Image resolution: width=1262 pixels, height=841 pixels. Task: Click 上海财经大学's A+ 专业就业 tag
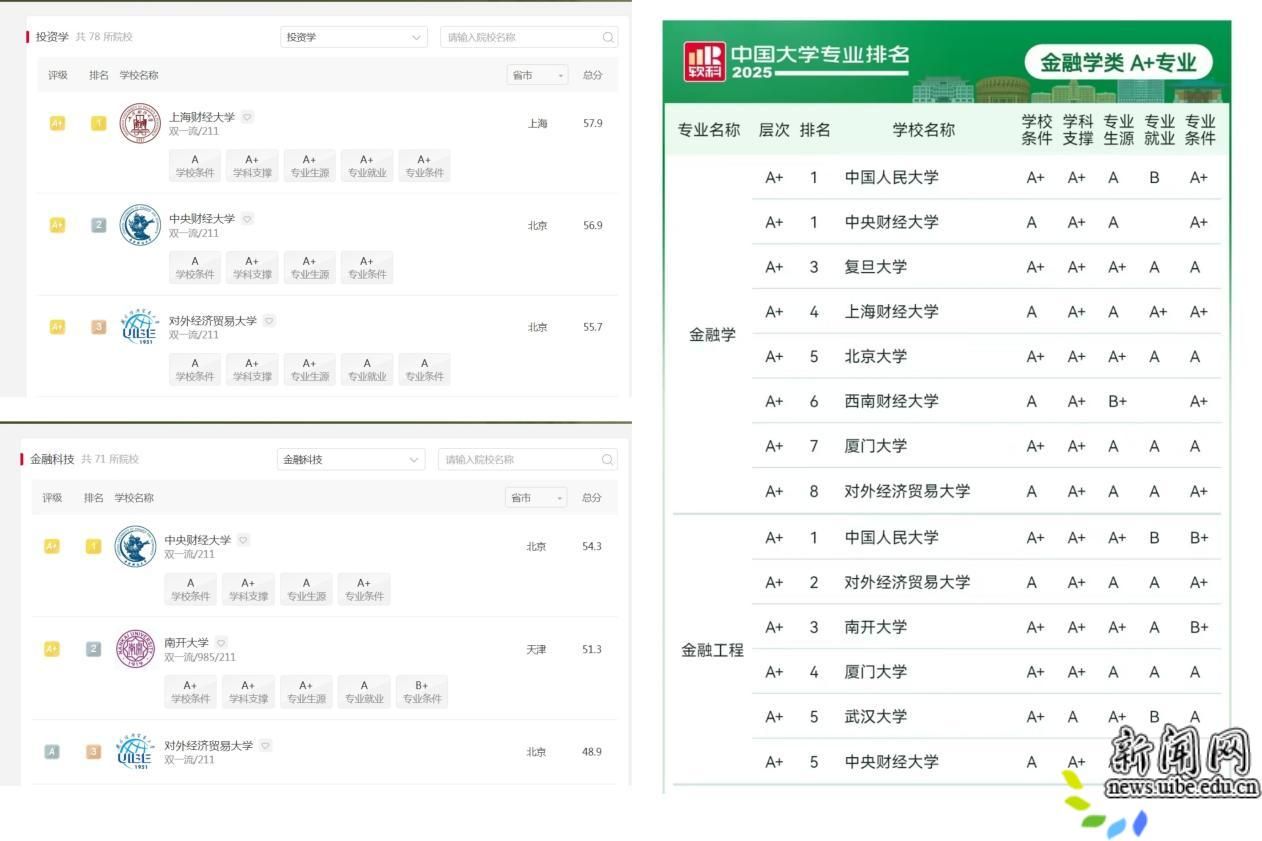tap(367, 166)
